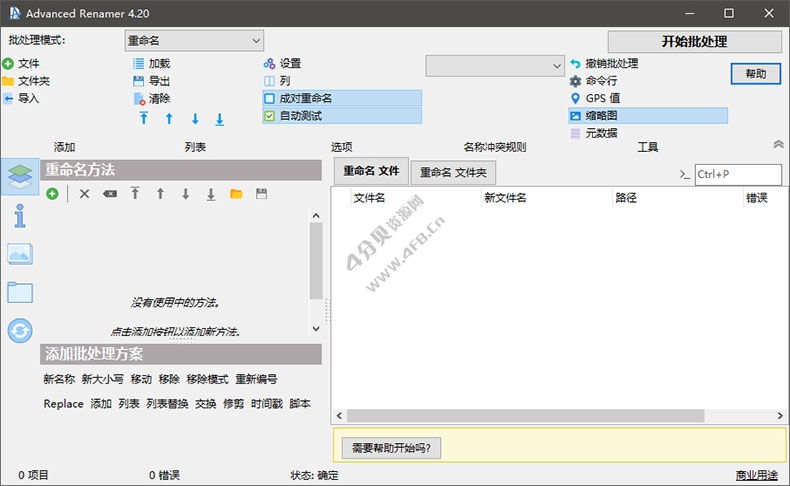
Task: Open the name collision rule dropdown
Action: pyautogui.click(x=495, y=66)
